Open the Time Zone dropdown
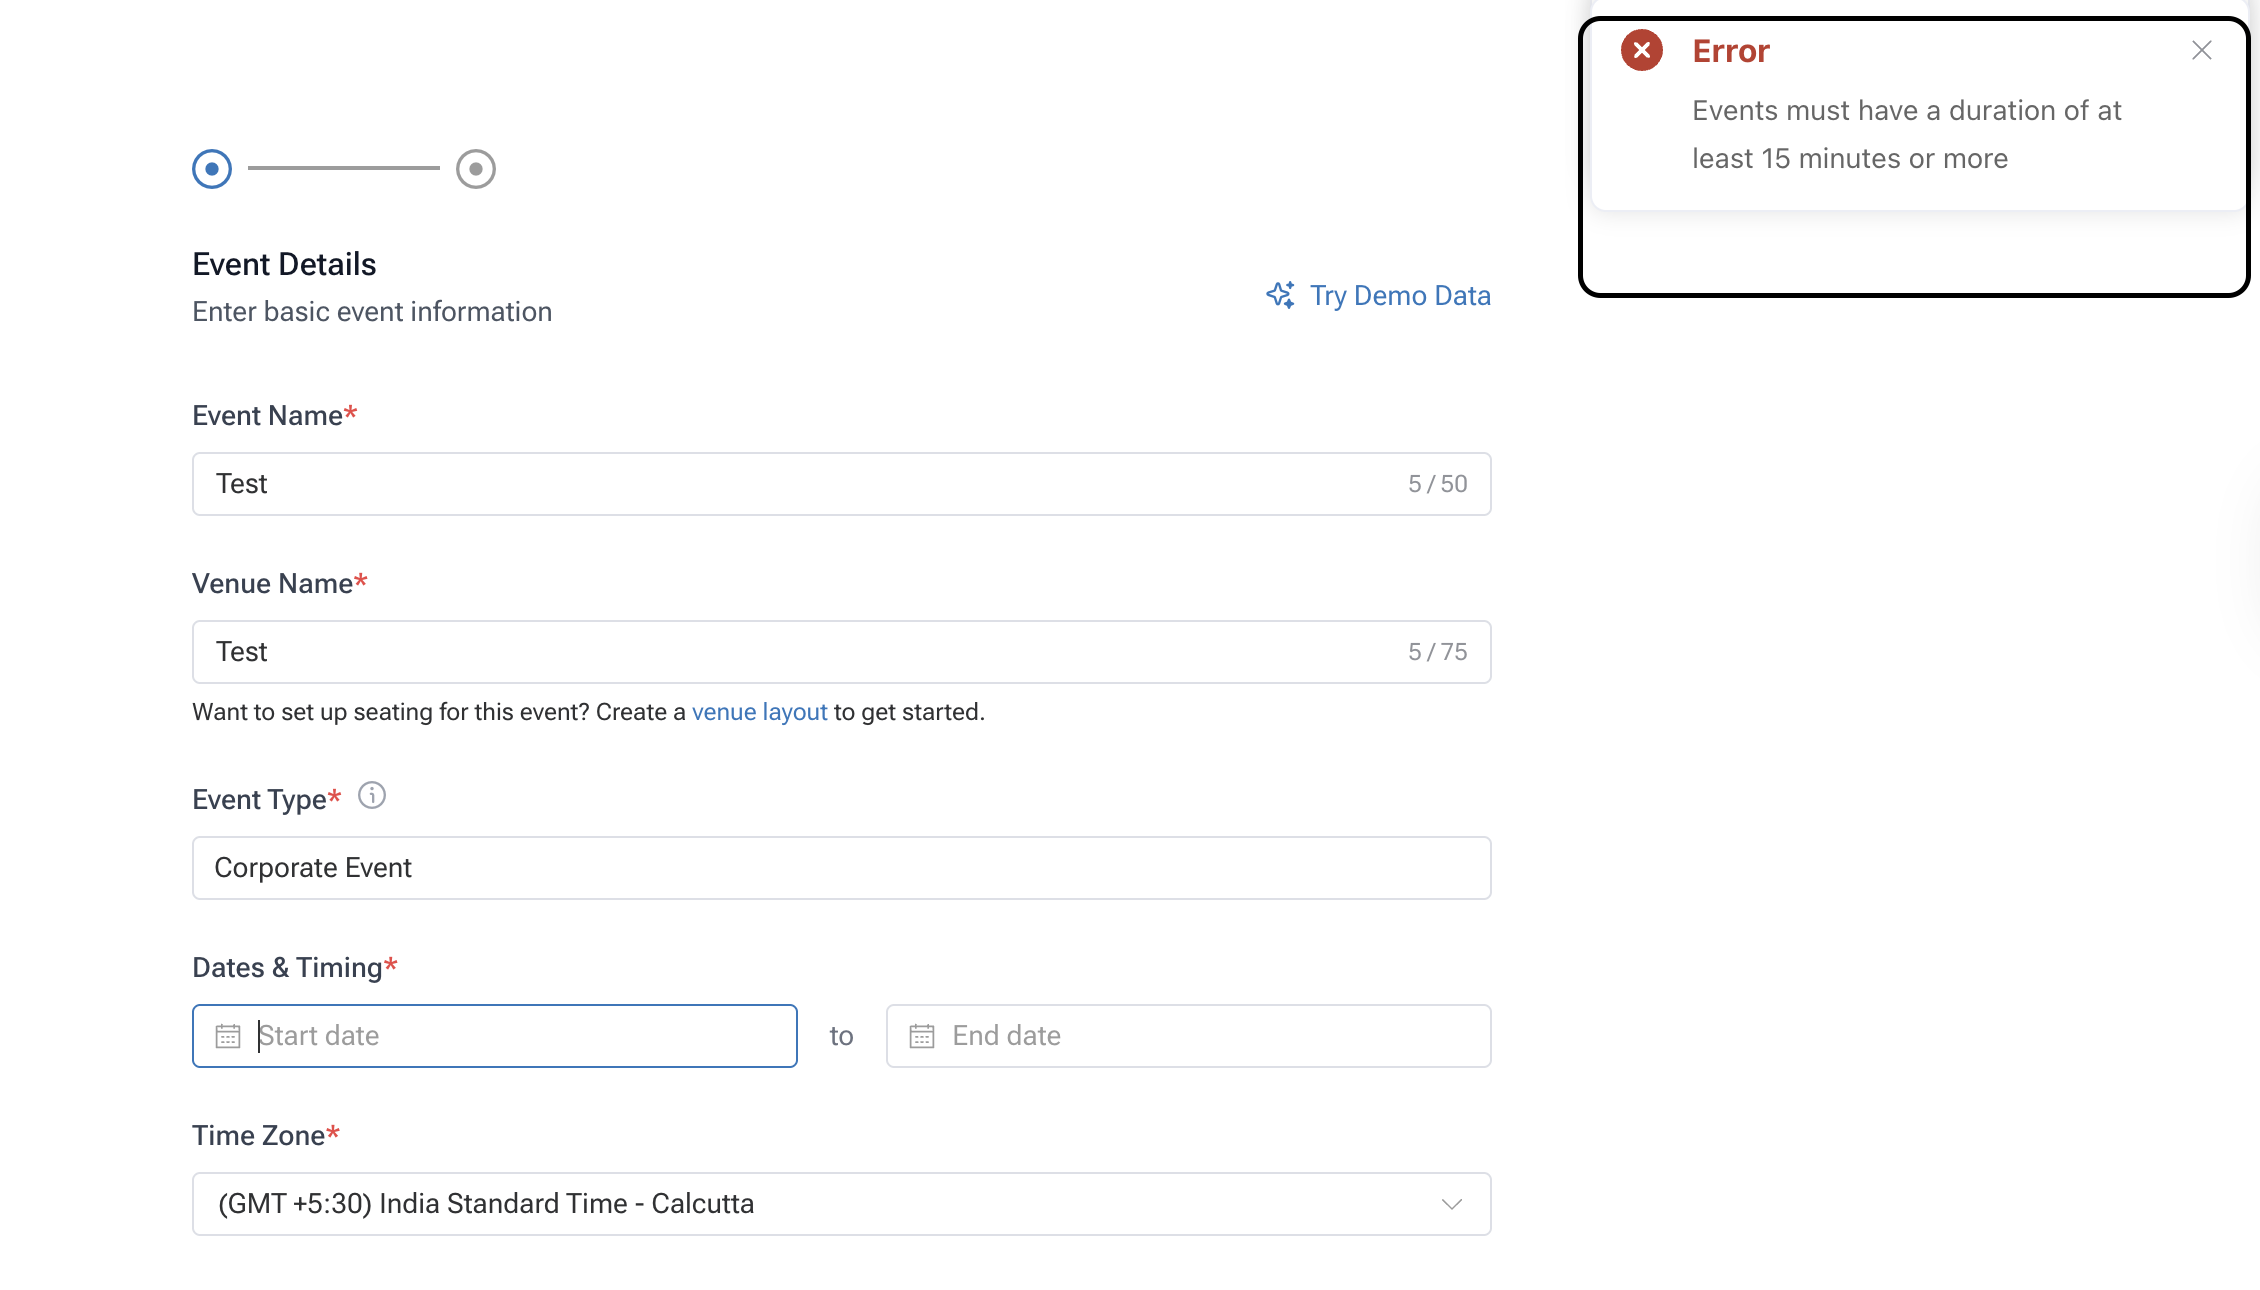This screenshot has width=2260, height=1290. point(841,1204)
